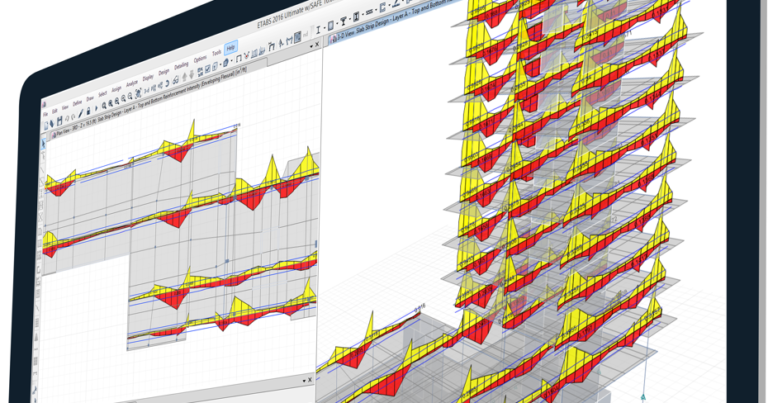Open Set Display Options checkbox icon

(208, 69)
